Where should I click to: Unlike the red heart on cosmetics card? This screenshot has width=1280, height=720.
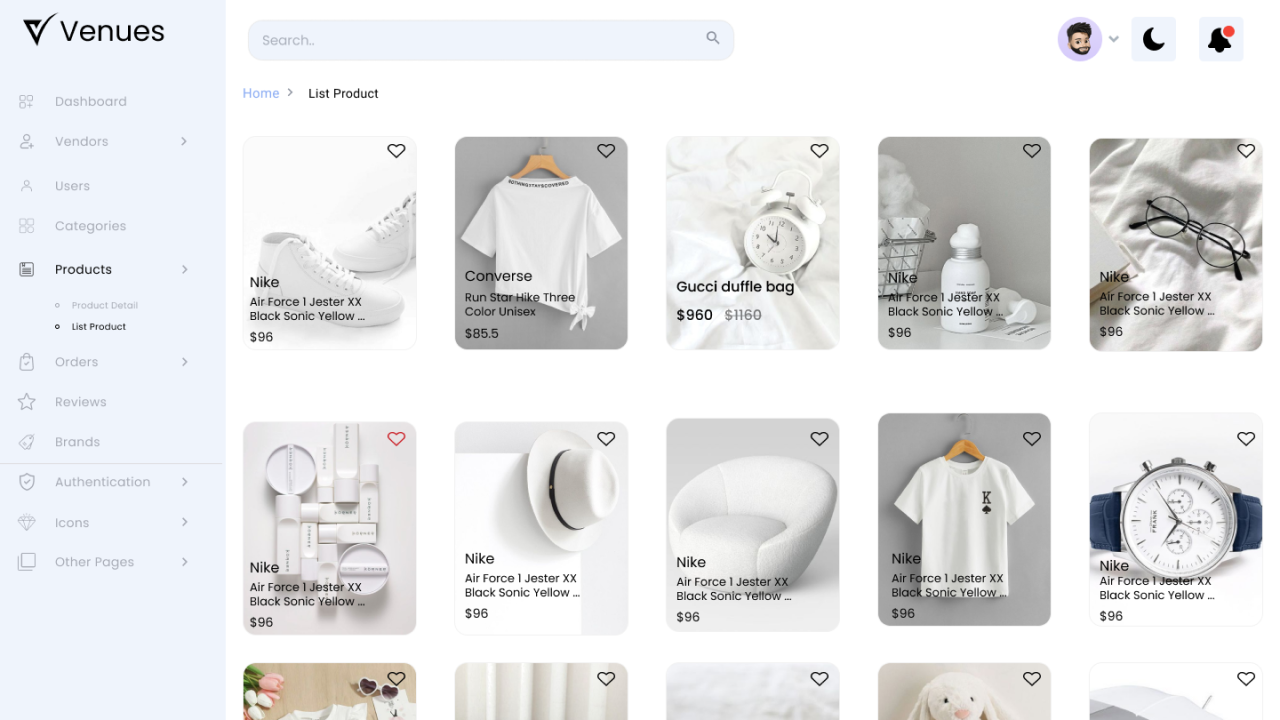[397, 439]
